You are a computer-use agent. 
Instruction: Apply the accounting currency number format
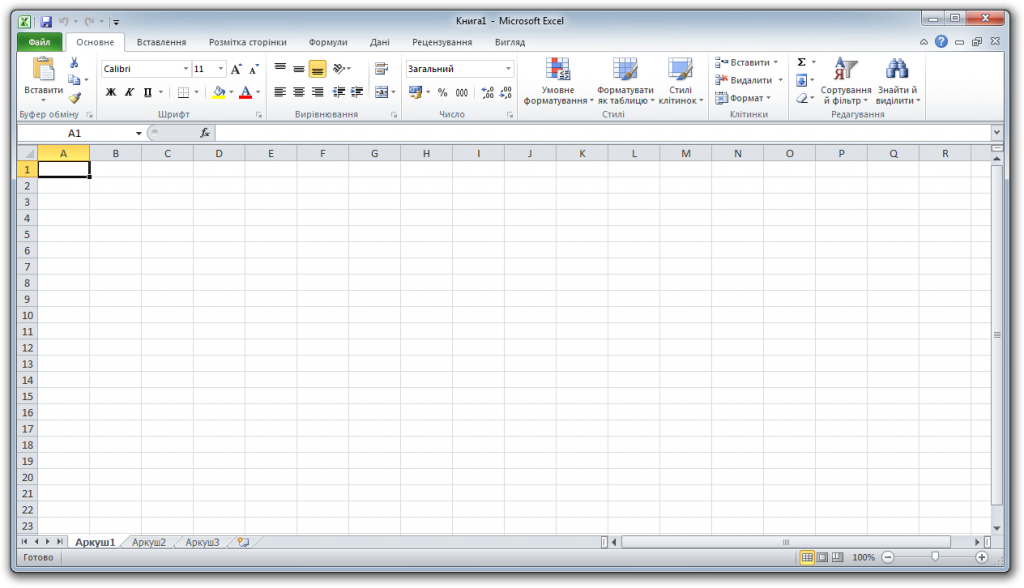point(415,92)
